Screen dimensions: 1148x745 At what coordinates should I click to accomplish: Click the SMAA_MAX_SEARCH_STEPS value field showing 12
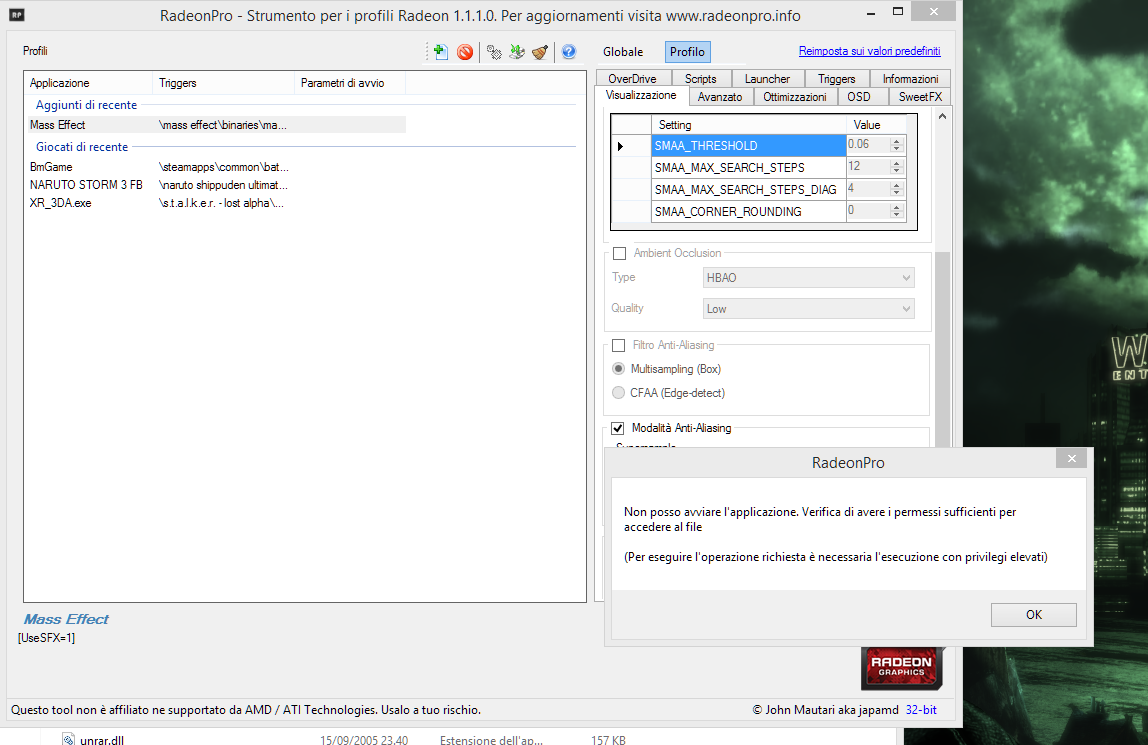pyautogui.click(x=868, y=167)
